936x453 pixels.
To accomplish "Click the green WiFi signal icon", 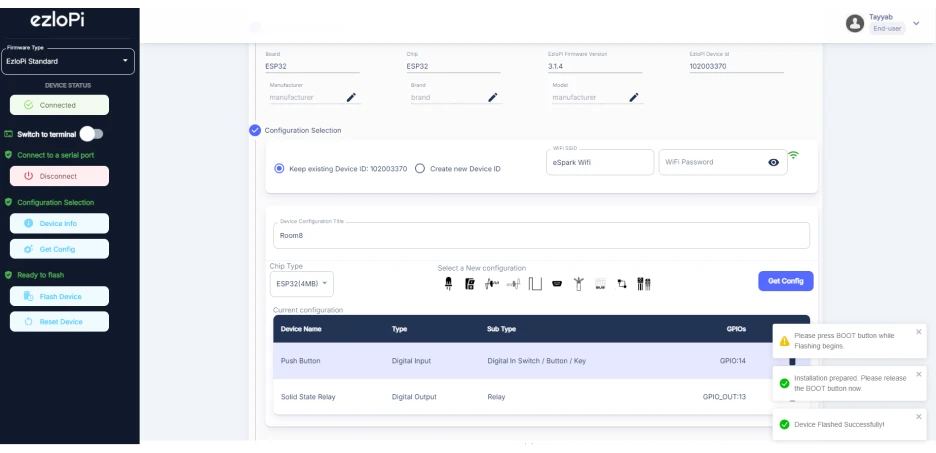I will 793,155.
